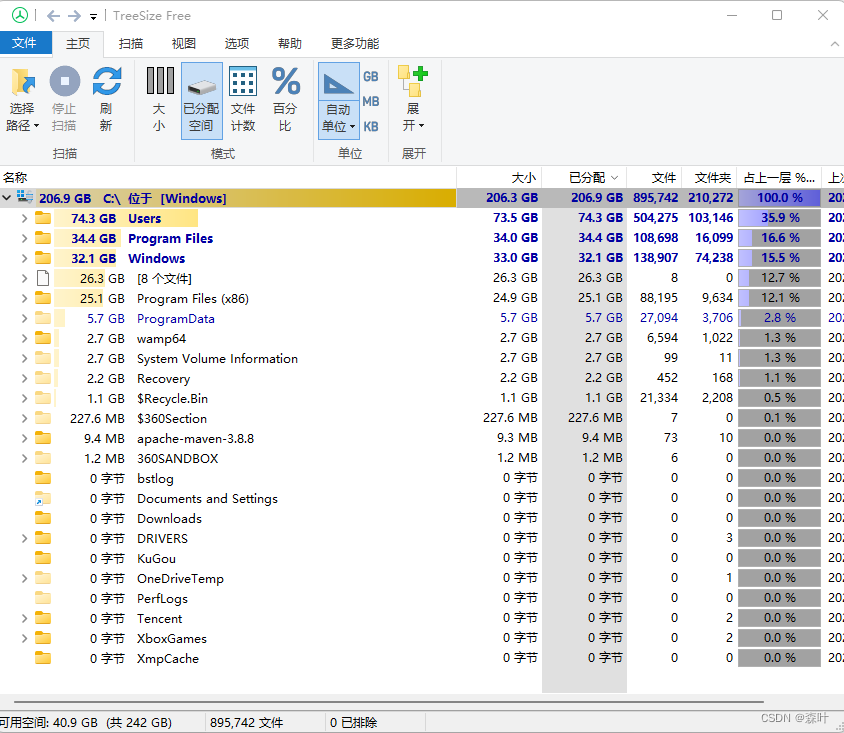
Task: Select the Tencent folder row
Action: pos(422,618)
